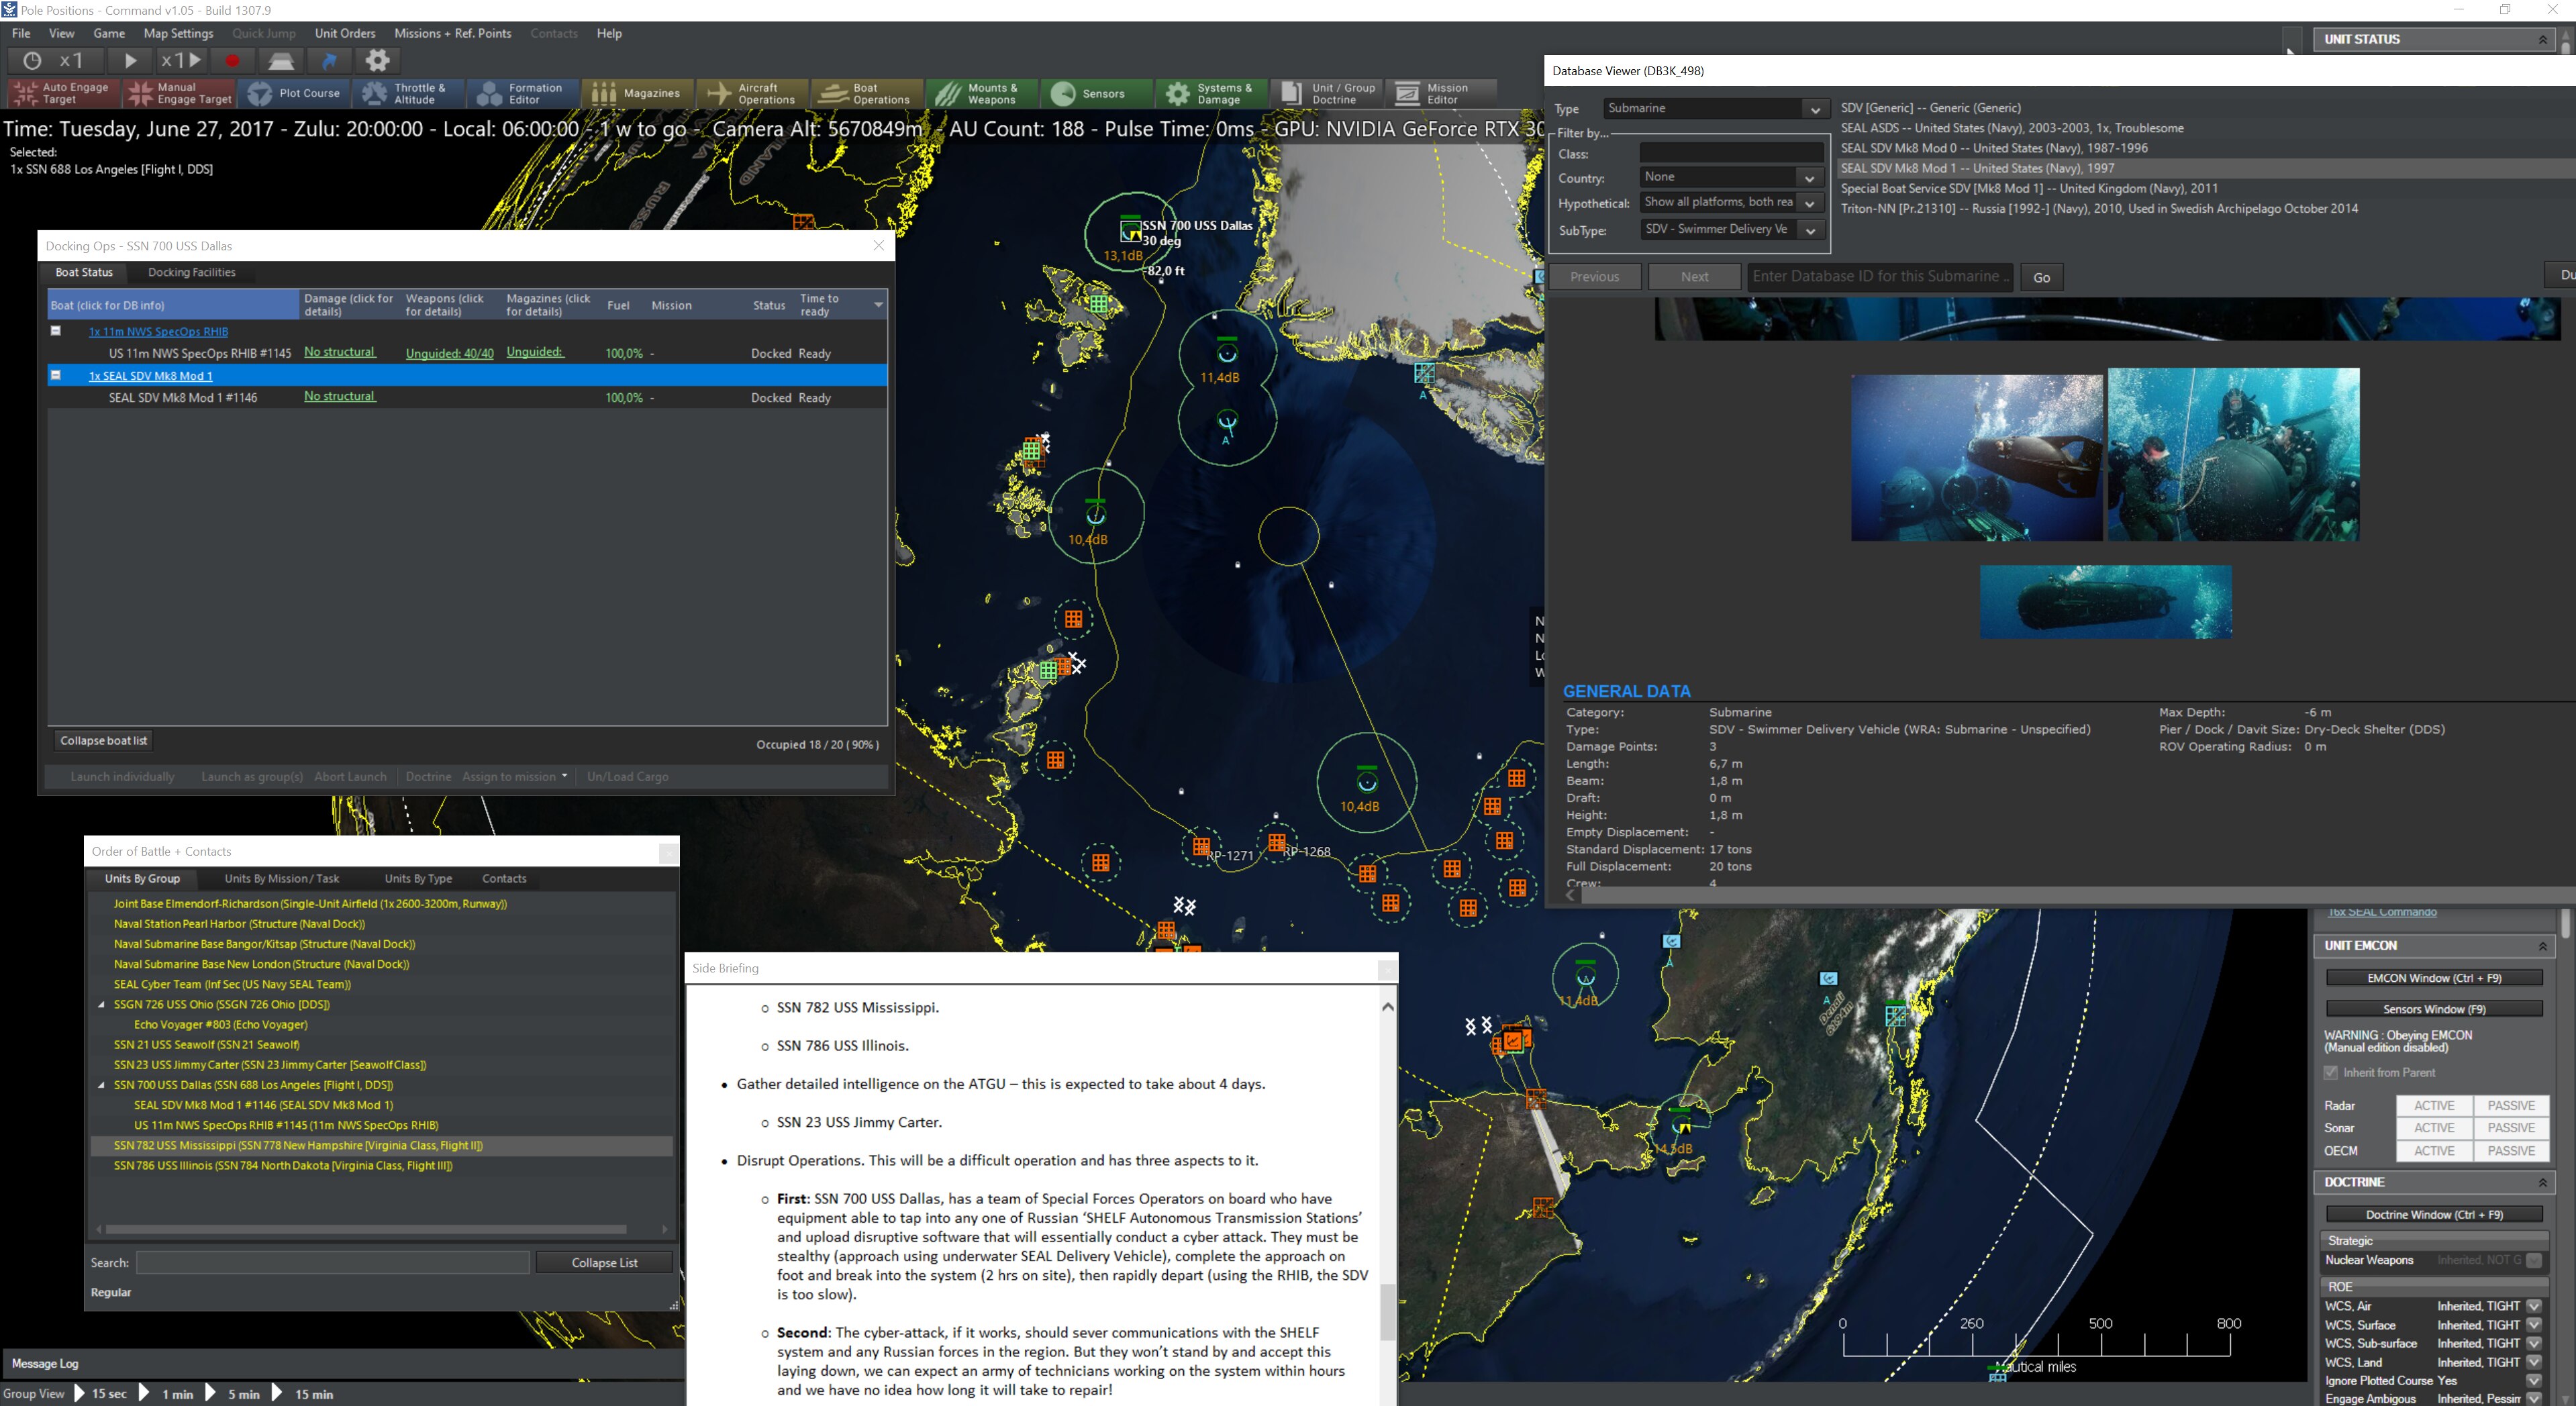Open the SubType dropdown in Database Viewer

(1810, 230)
